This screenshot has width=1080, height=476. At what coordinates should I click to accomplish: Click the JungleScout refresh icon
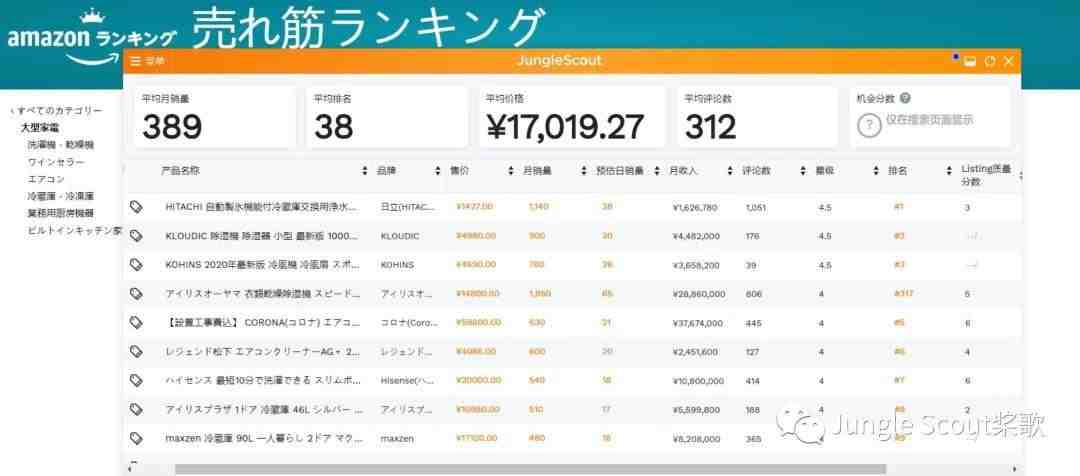pos(990,61)
